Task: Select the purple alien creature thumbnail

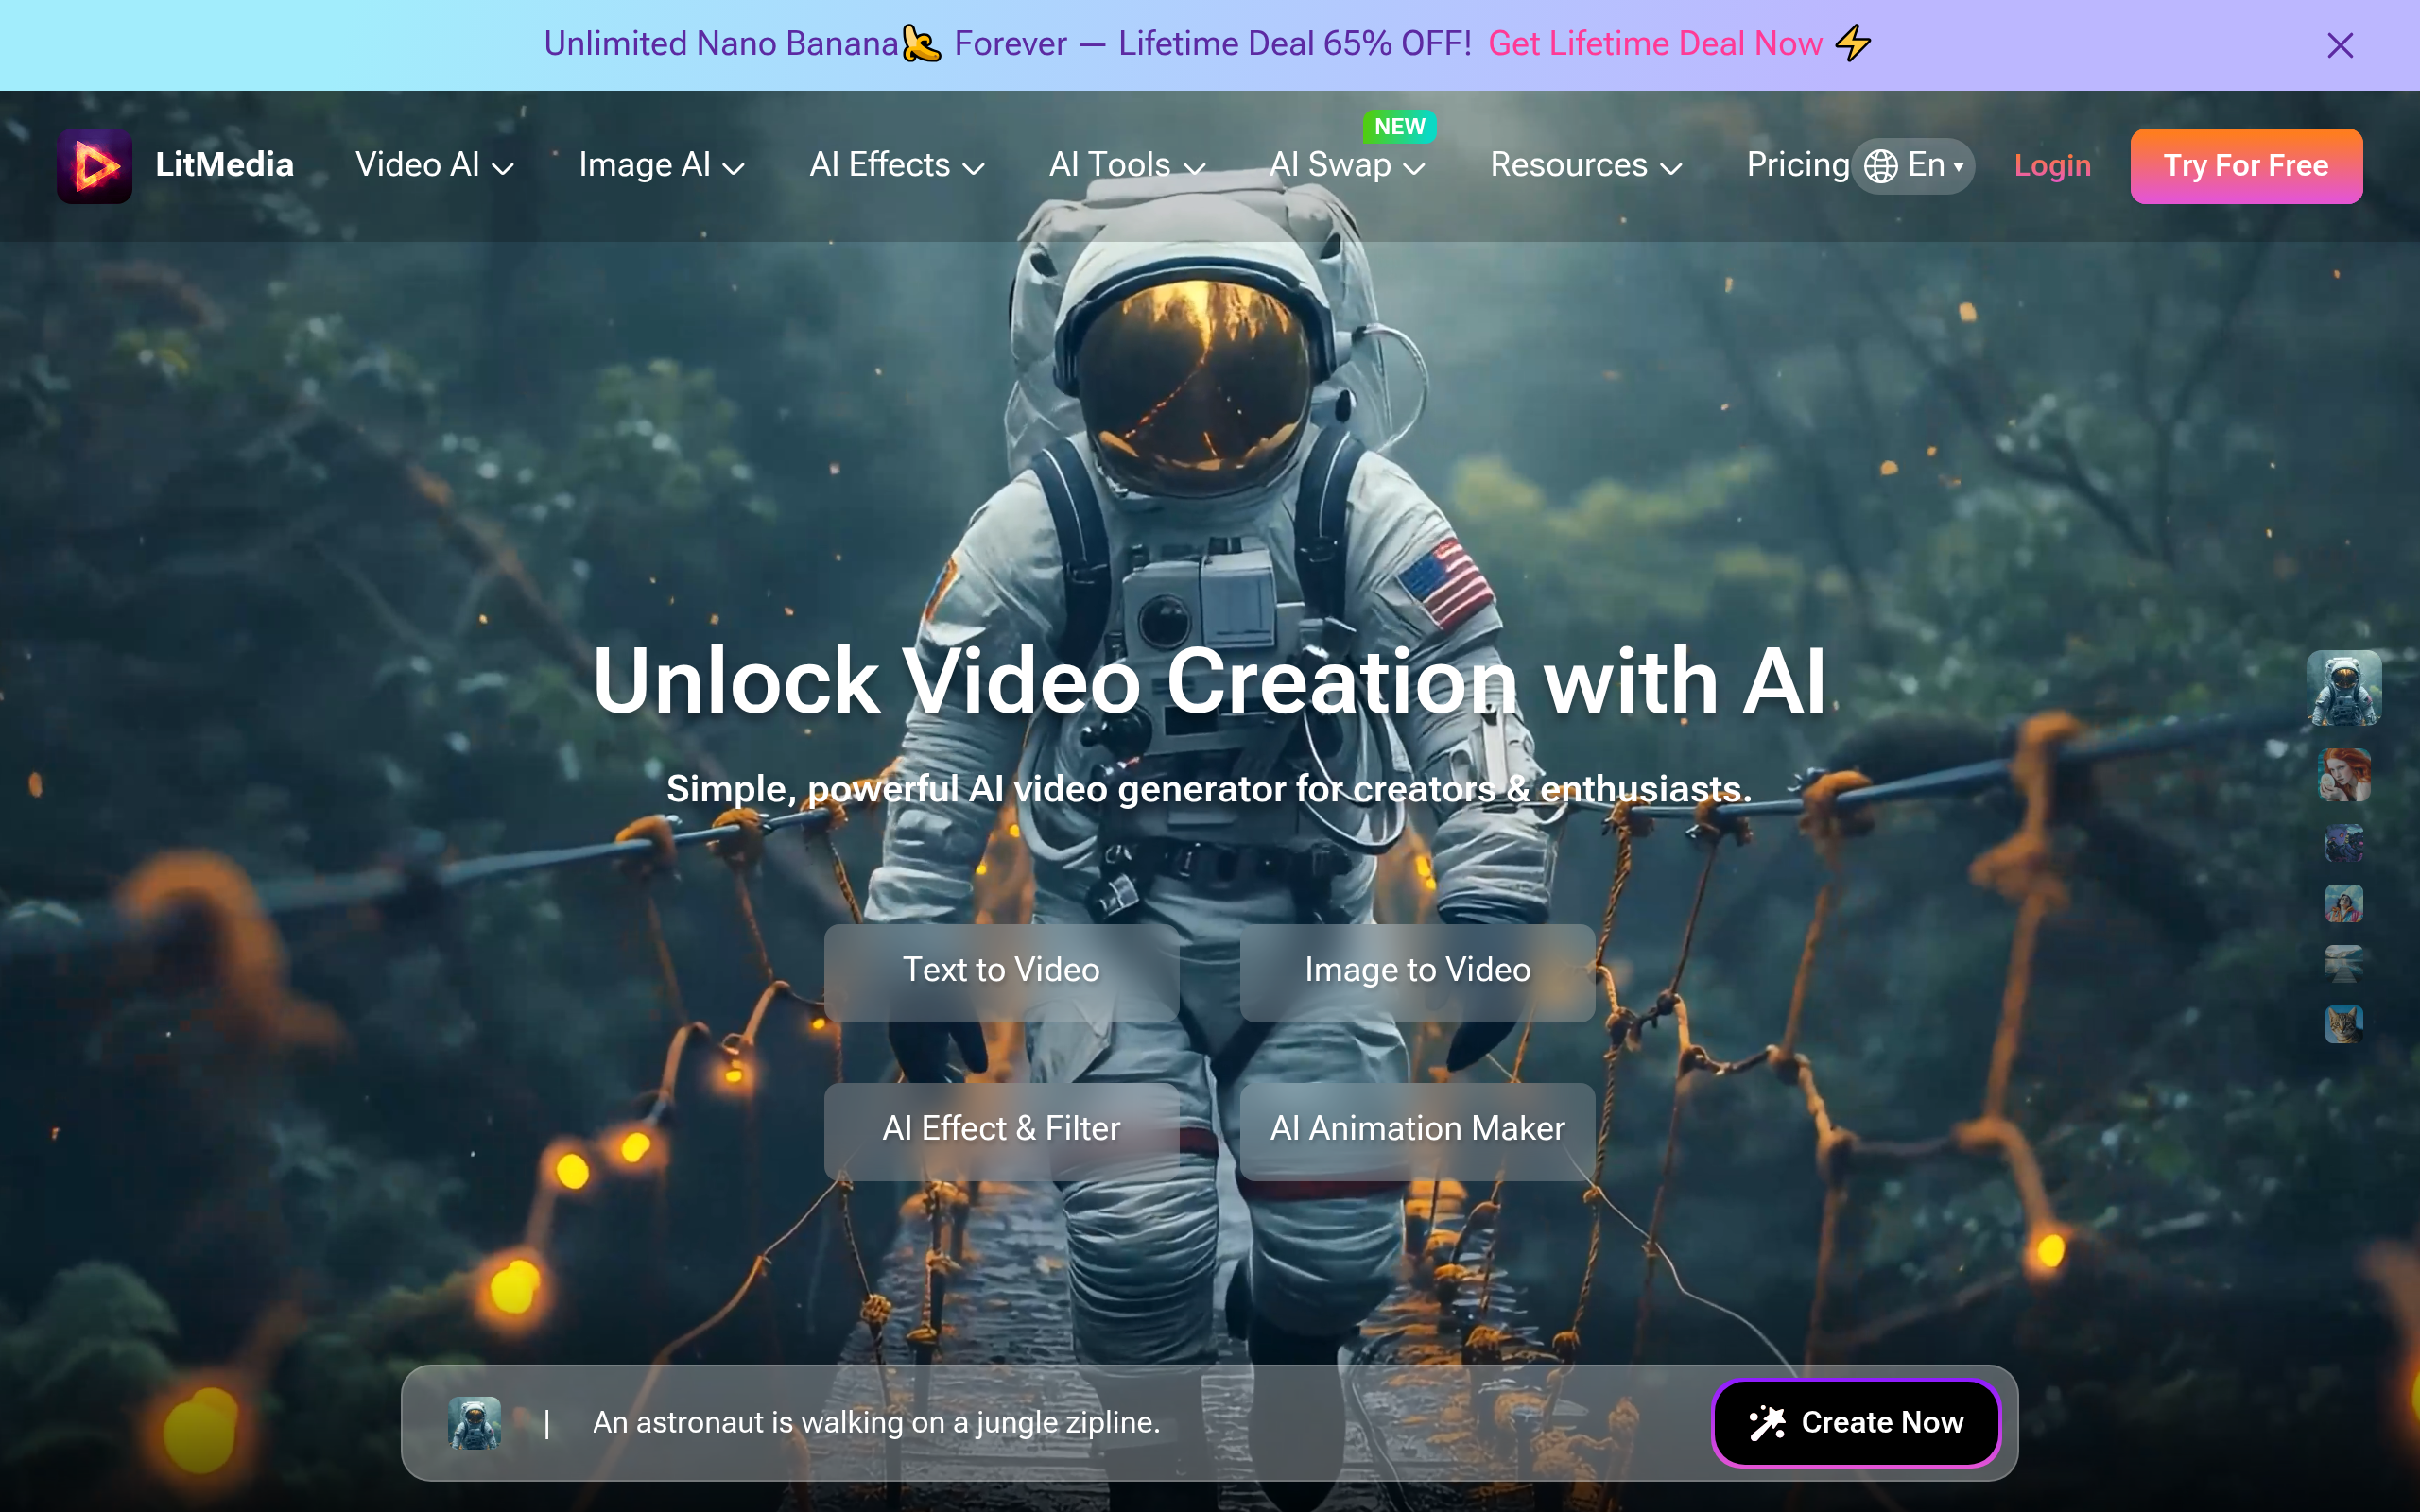Action: pyautogui.click(x=2343, y=843)
